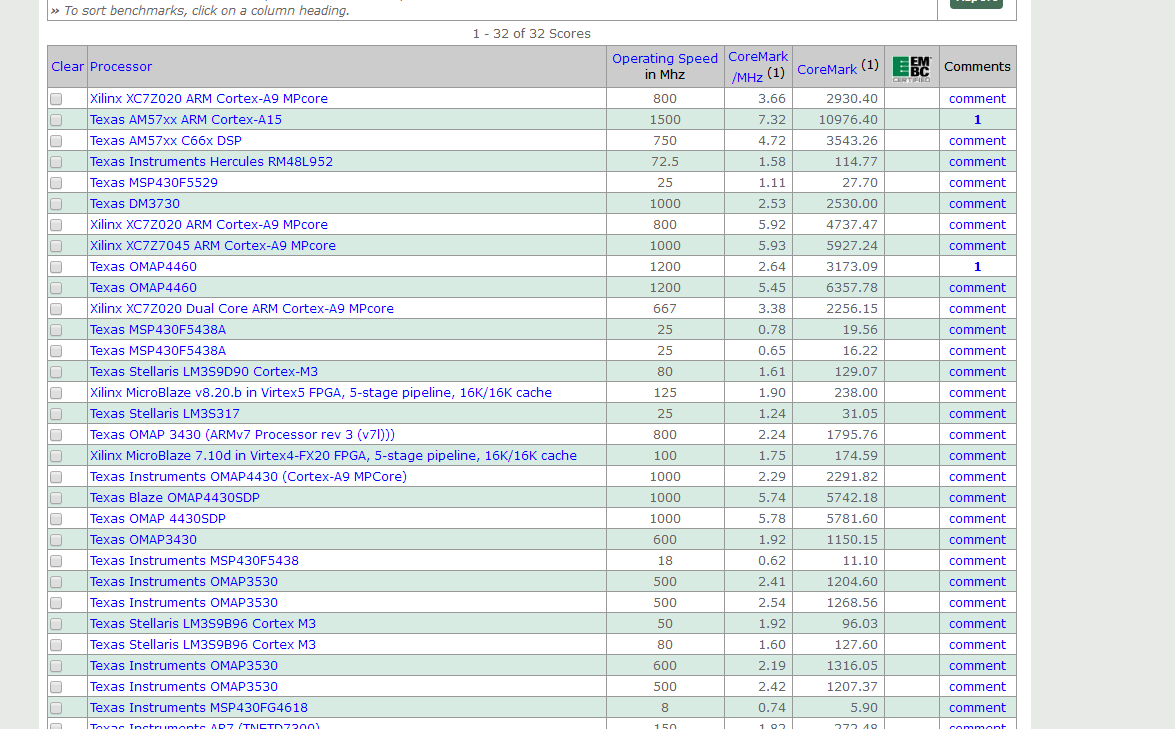Viewport: 1175px width, 729px height.
Task: Select CoreMark value 5927.24
Action: click(851, 246)
